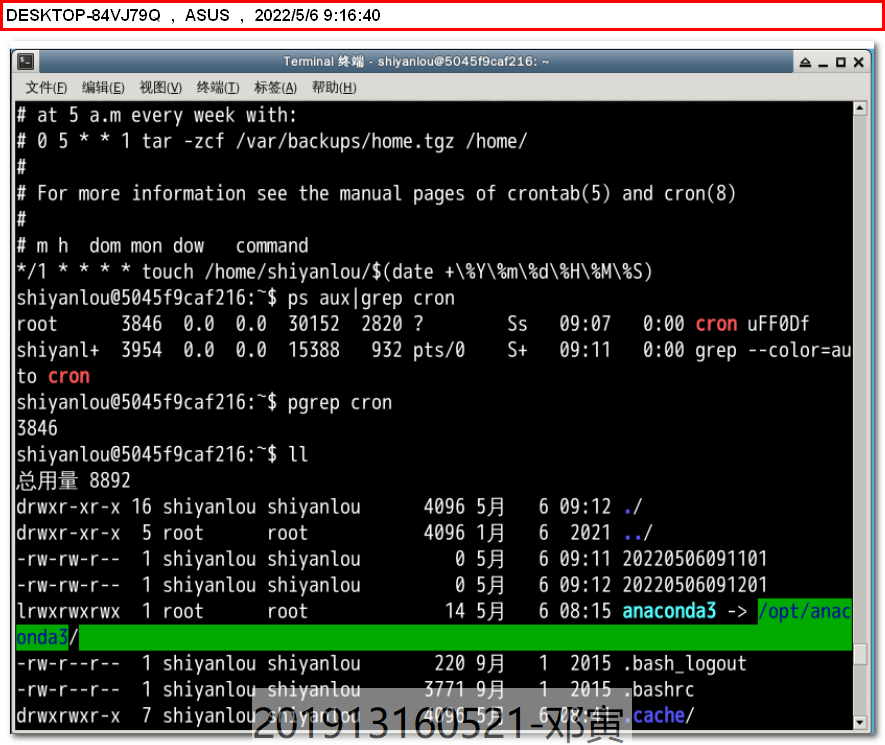
Task: Click the green-highlighted /opt/anac path
Action: pos(804,611)
